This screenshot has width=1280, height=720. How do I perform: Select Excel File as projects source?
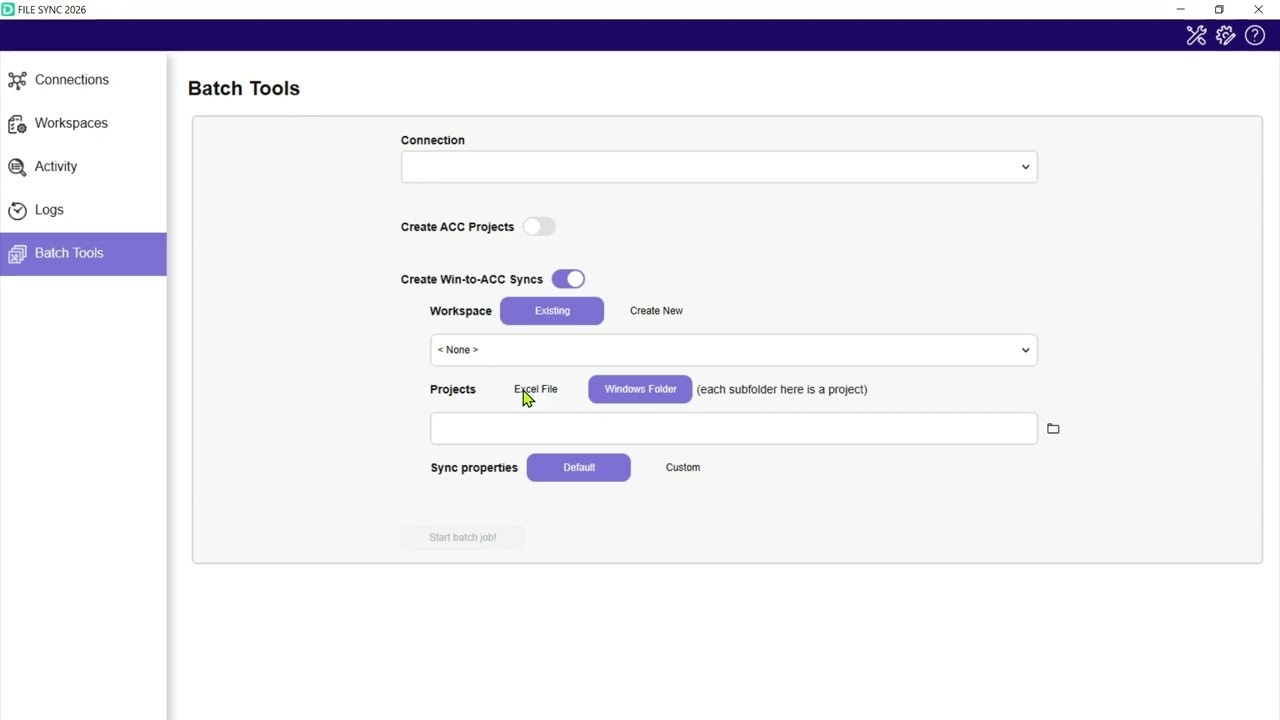coord(536,389)
